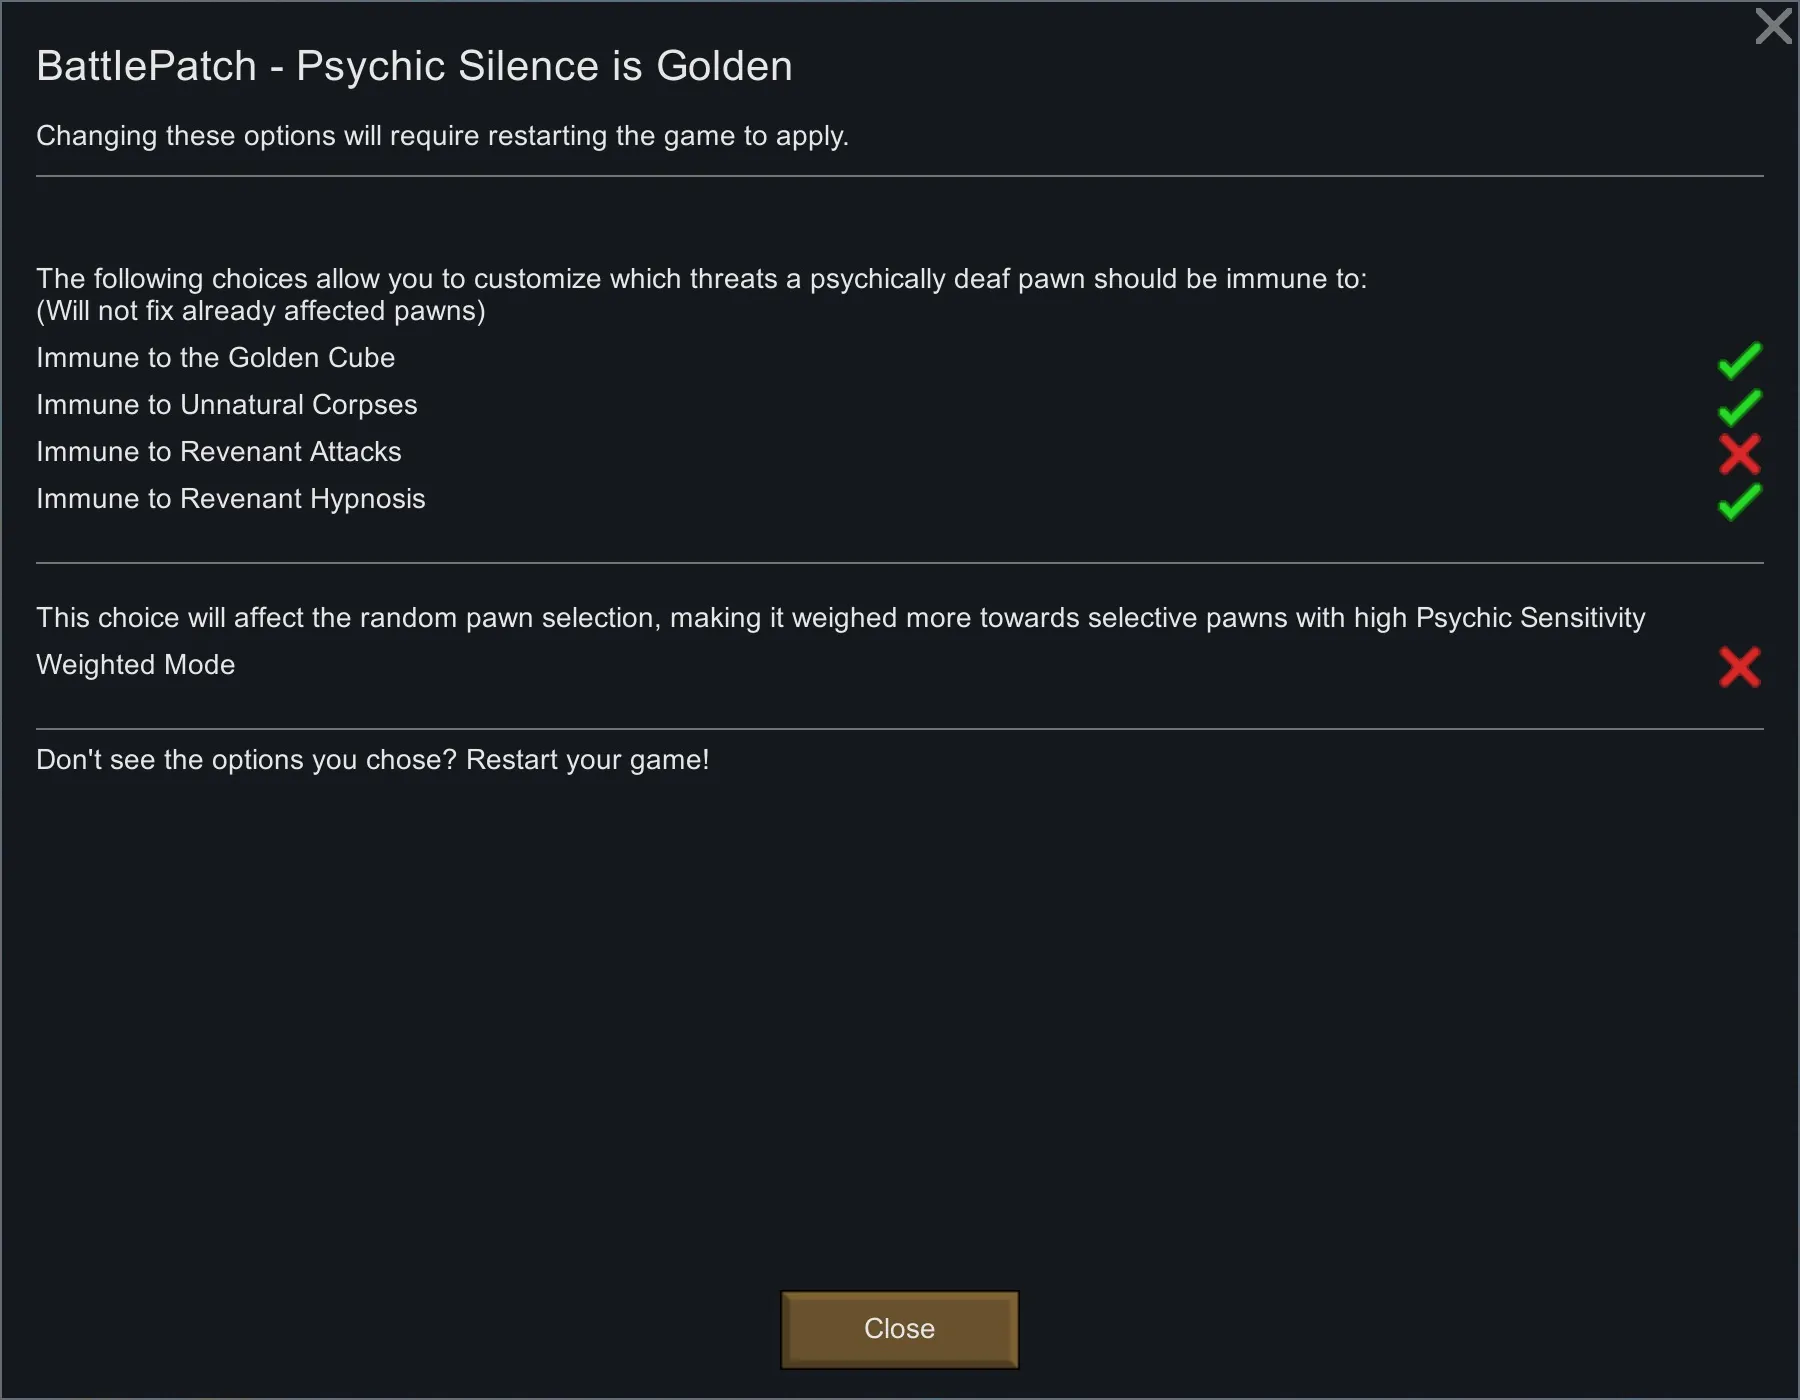Turn on the Weighted Mode red X
Image resolution: width=1800 pixels, height=1400 pixels.
tap(1739, 667)
